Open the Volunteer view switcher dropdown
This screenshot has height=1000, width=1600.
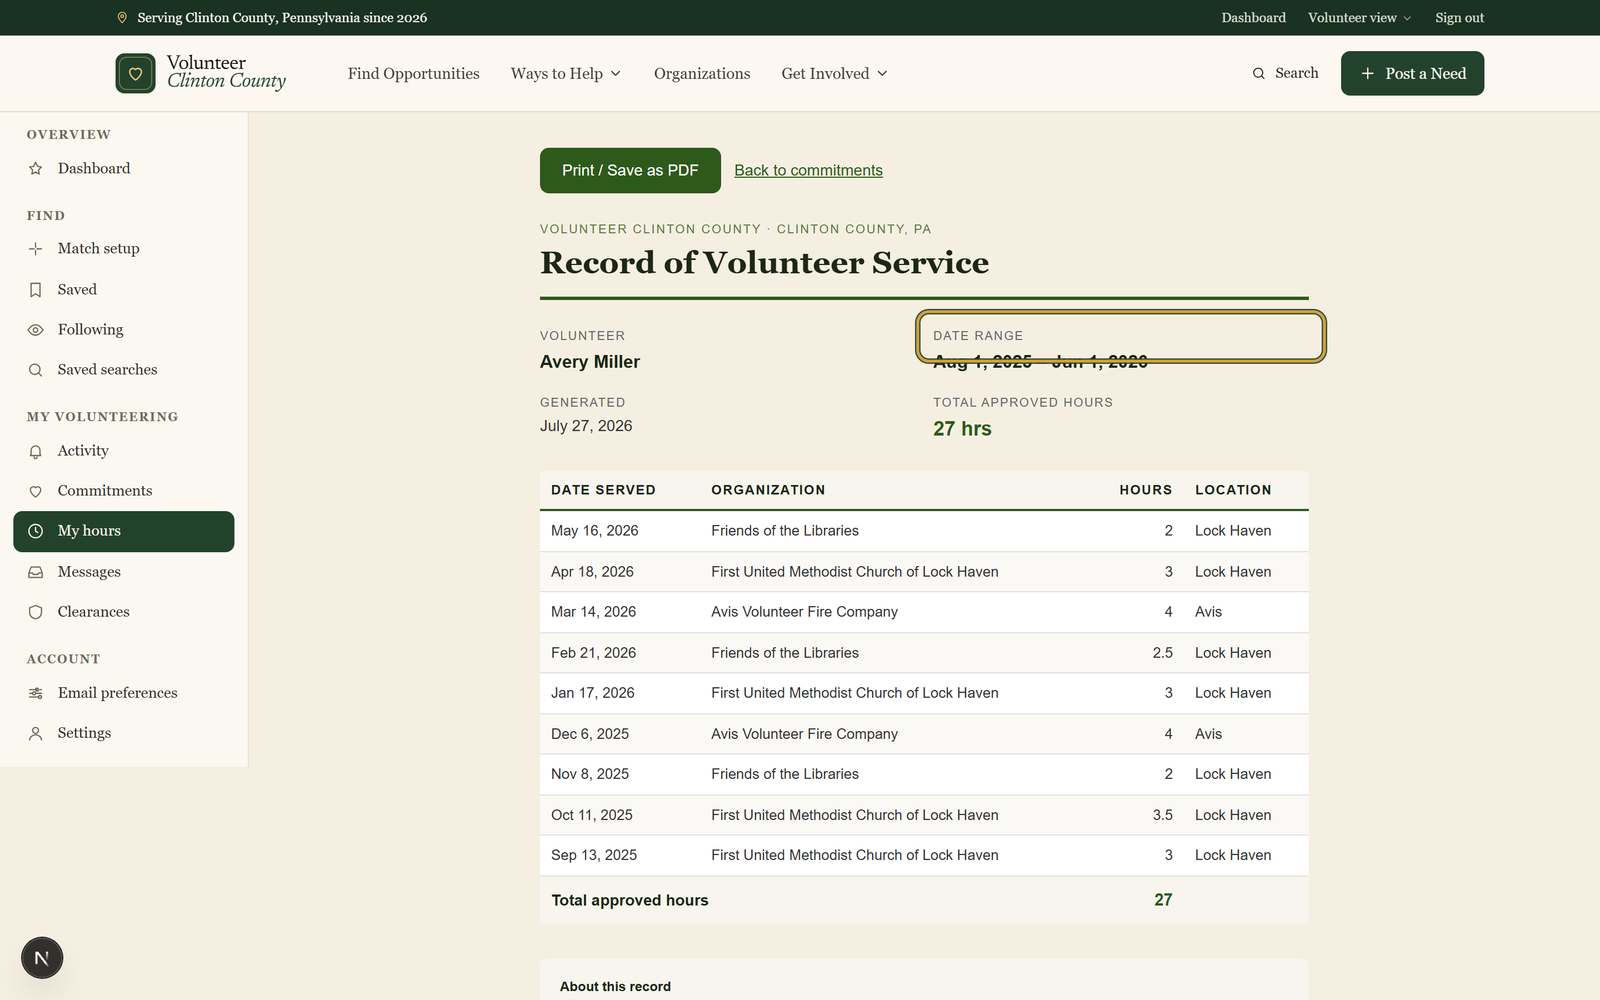tap(1360, 18)
